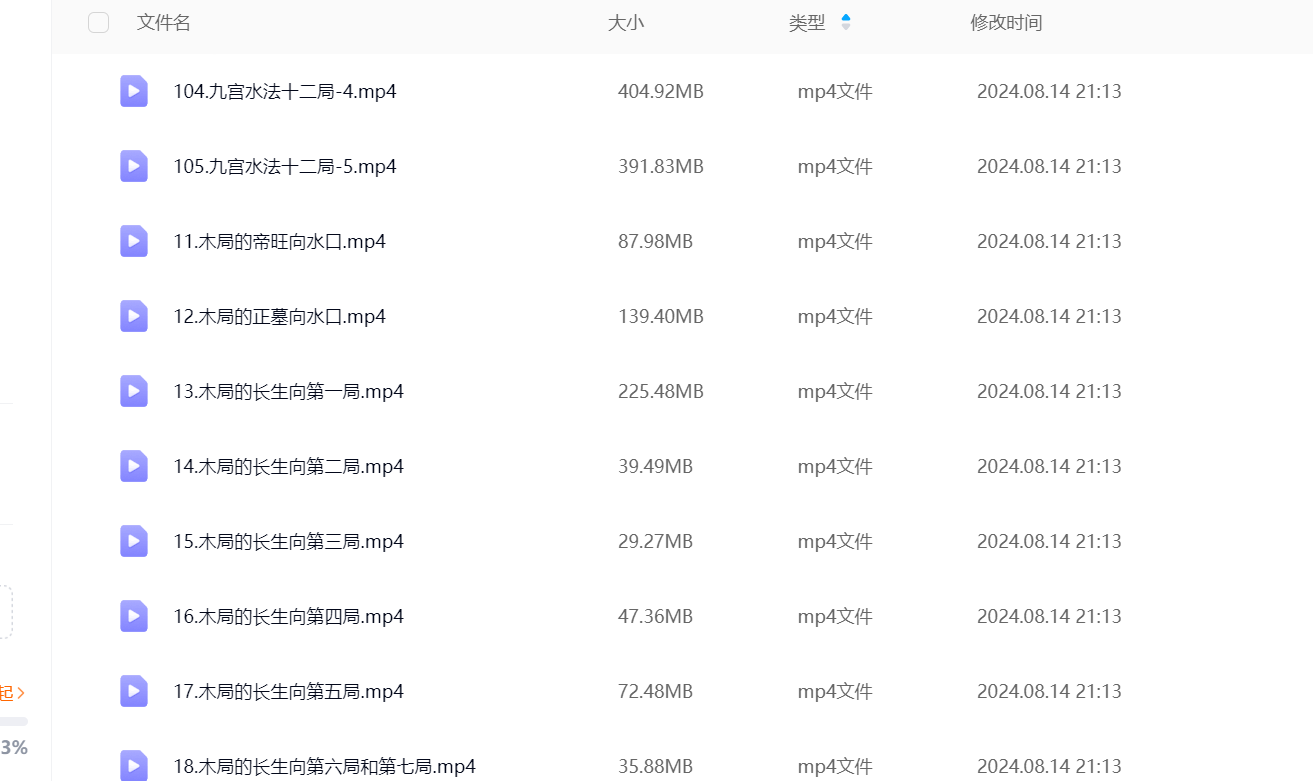Viewport: 1313px width, 781px height.
Task: Sort files by 大小 column header
Action: (x=625, y=23)
